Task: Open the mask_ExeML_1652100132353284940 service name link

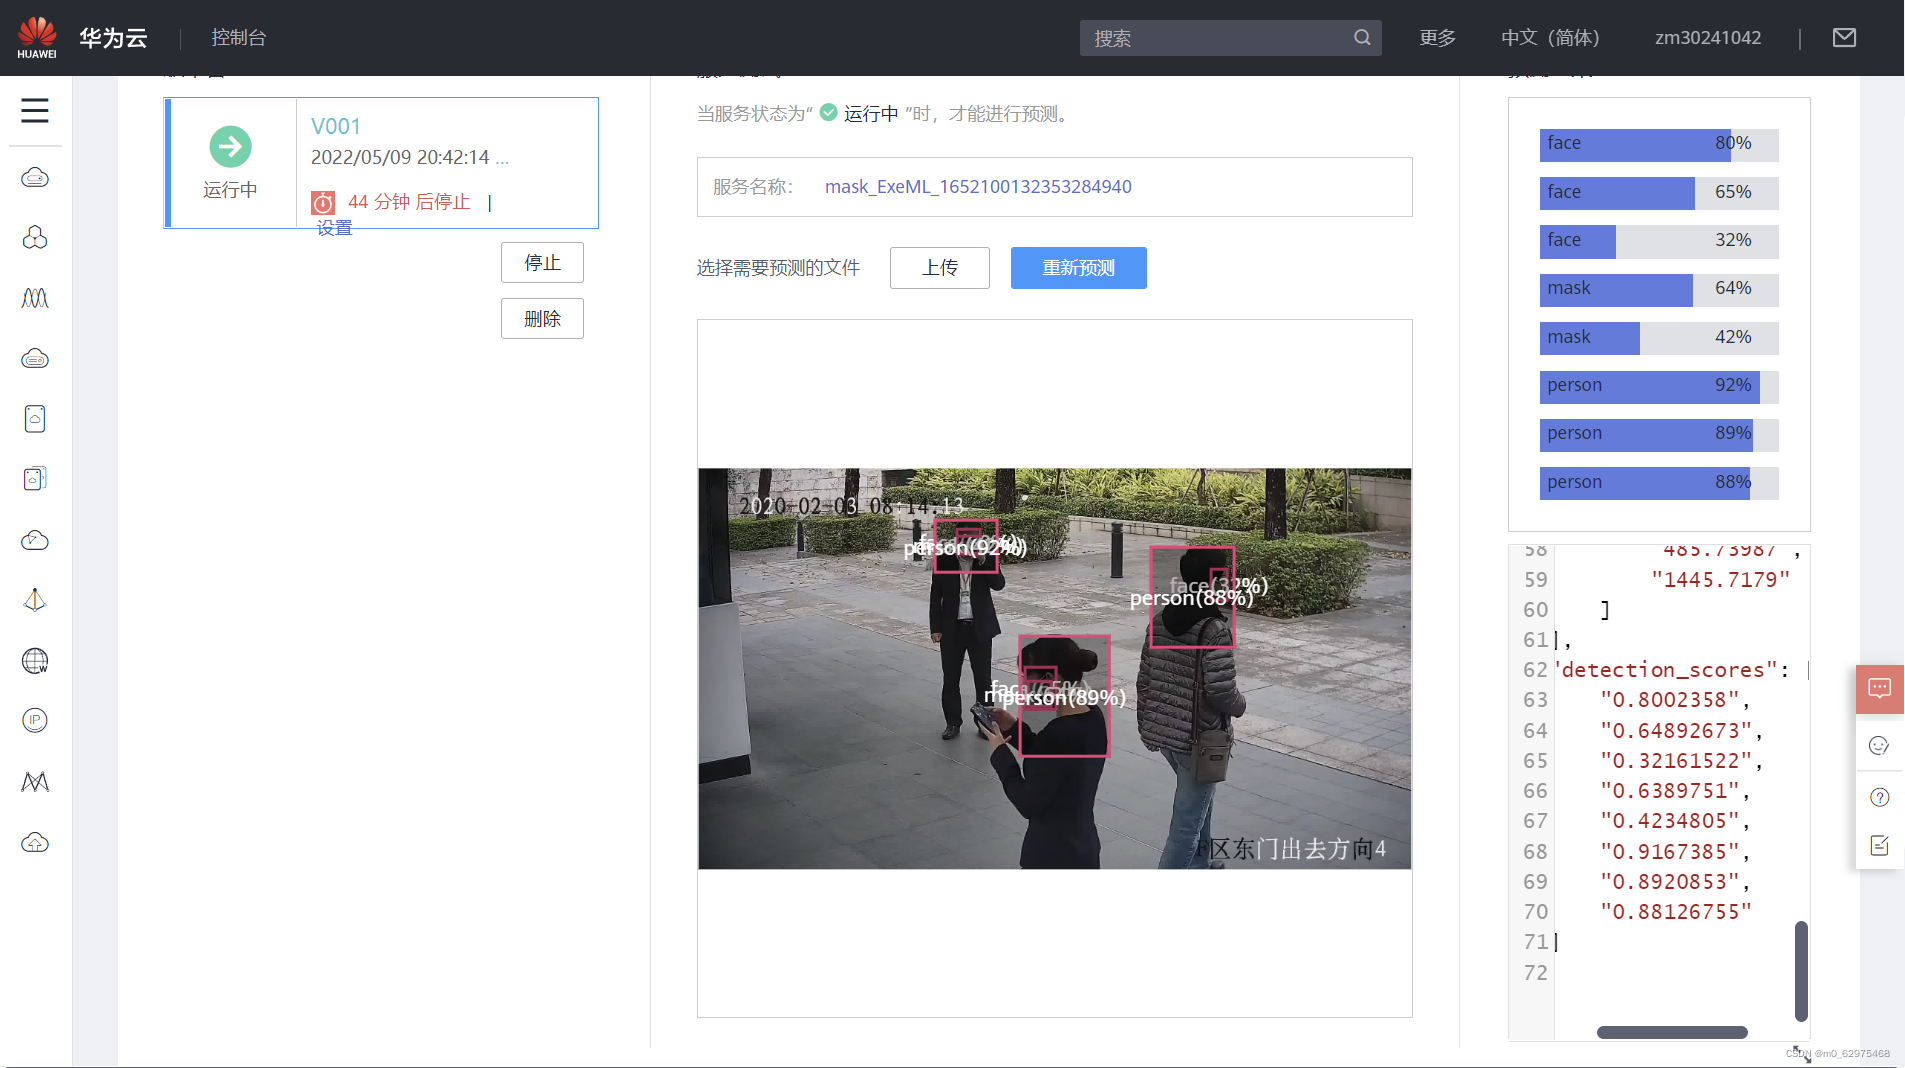Action: click(978, 187)
